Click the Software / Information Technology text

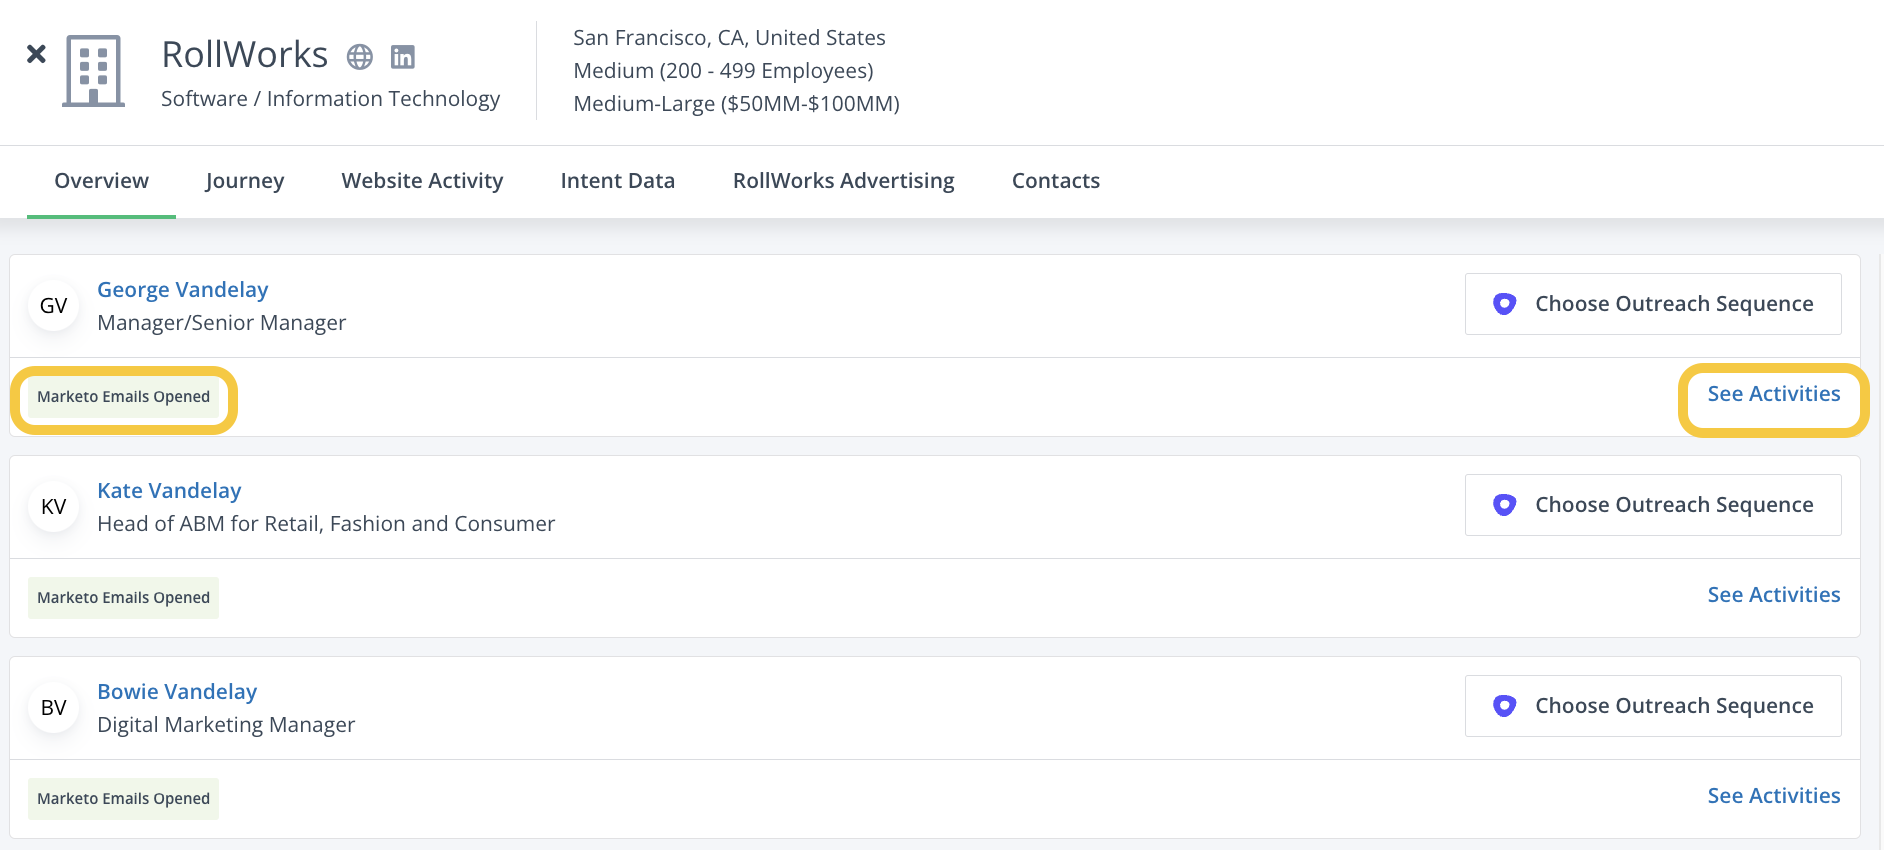tap(331, 99)
